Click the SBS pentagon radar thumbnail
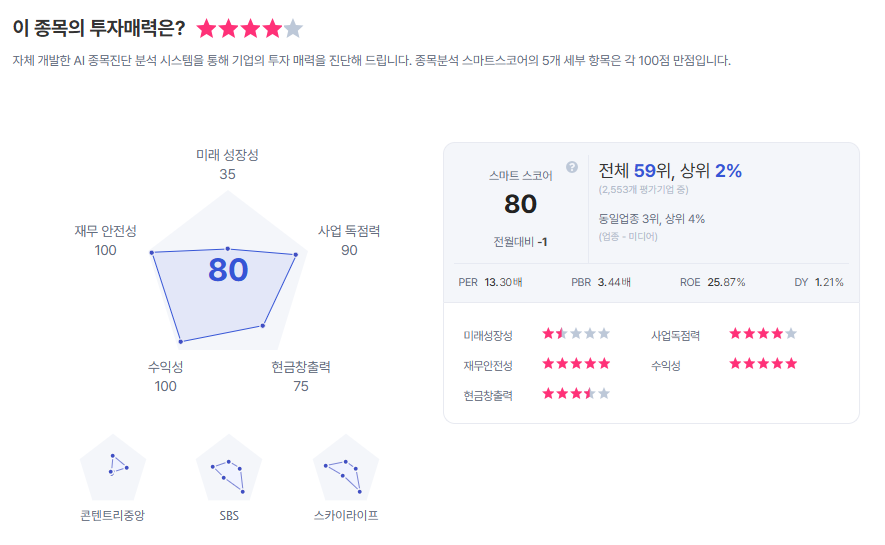Image resolution: width=885 pixels, height=545 pixels. point(229,468)
